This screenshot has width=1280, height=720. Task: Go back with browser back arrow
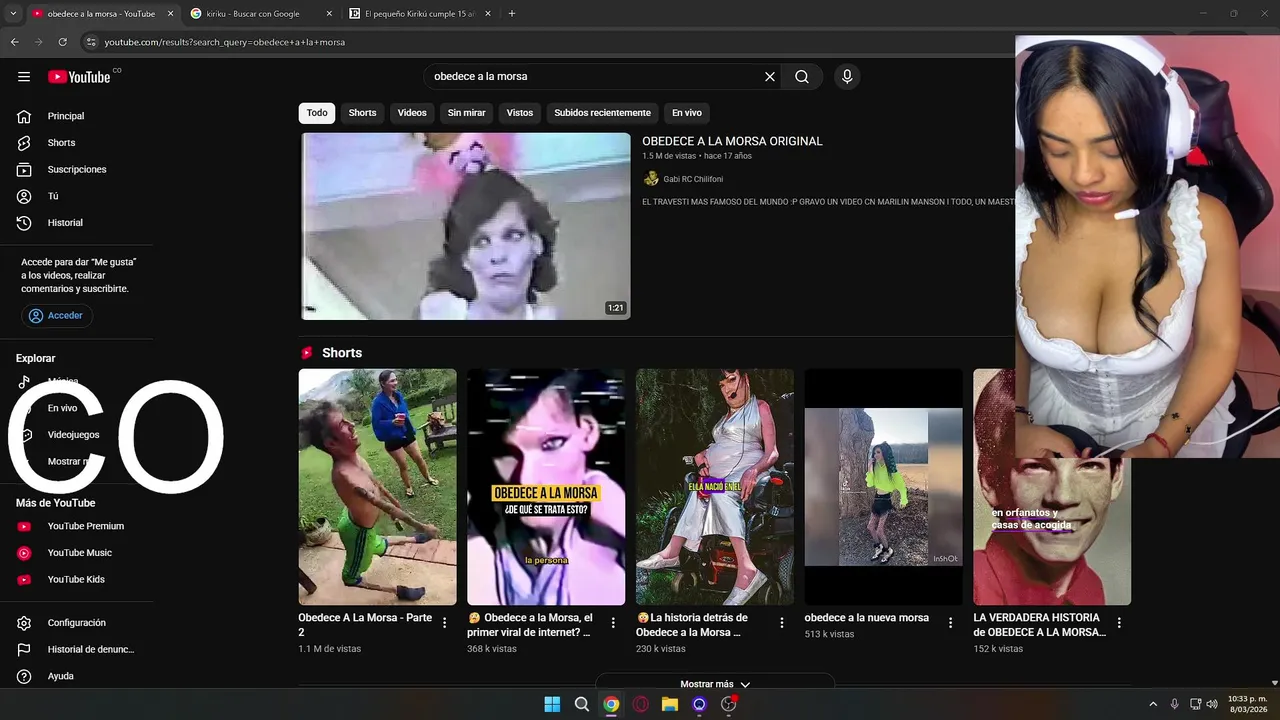pos(14,42)
